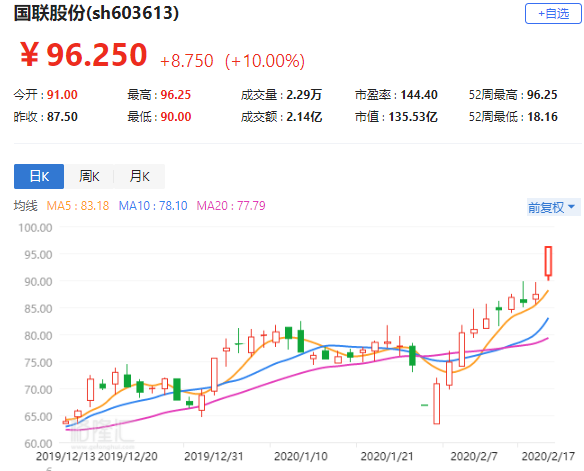Click x-axis date label 2020/1/10

301,456
